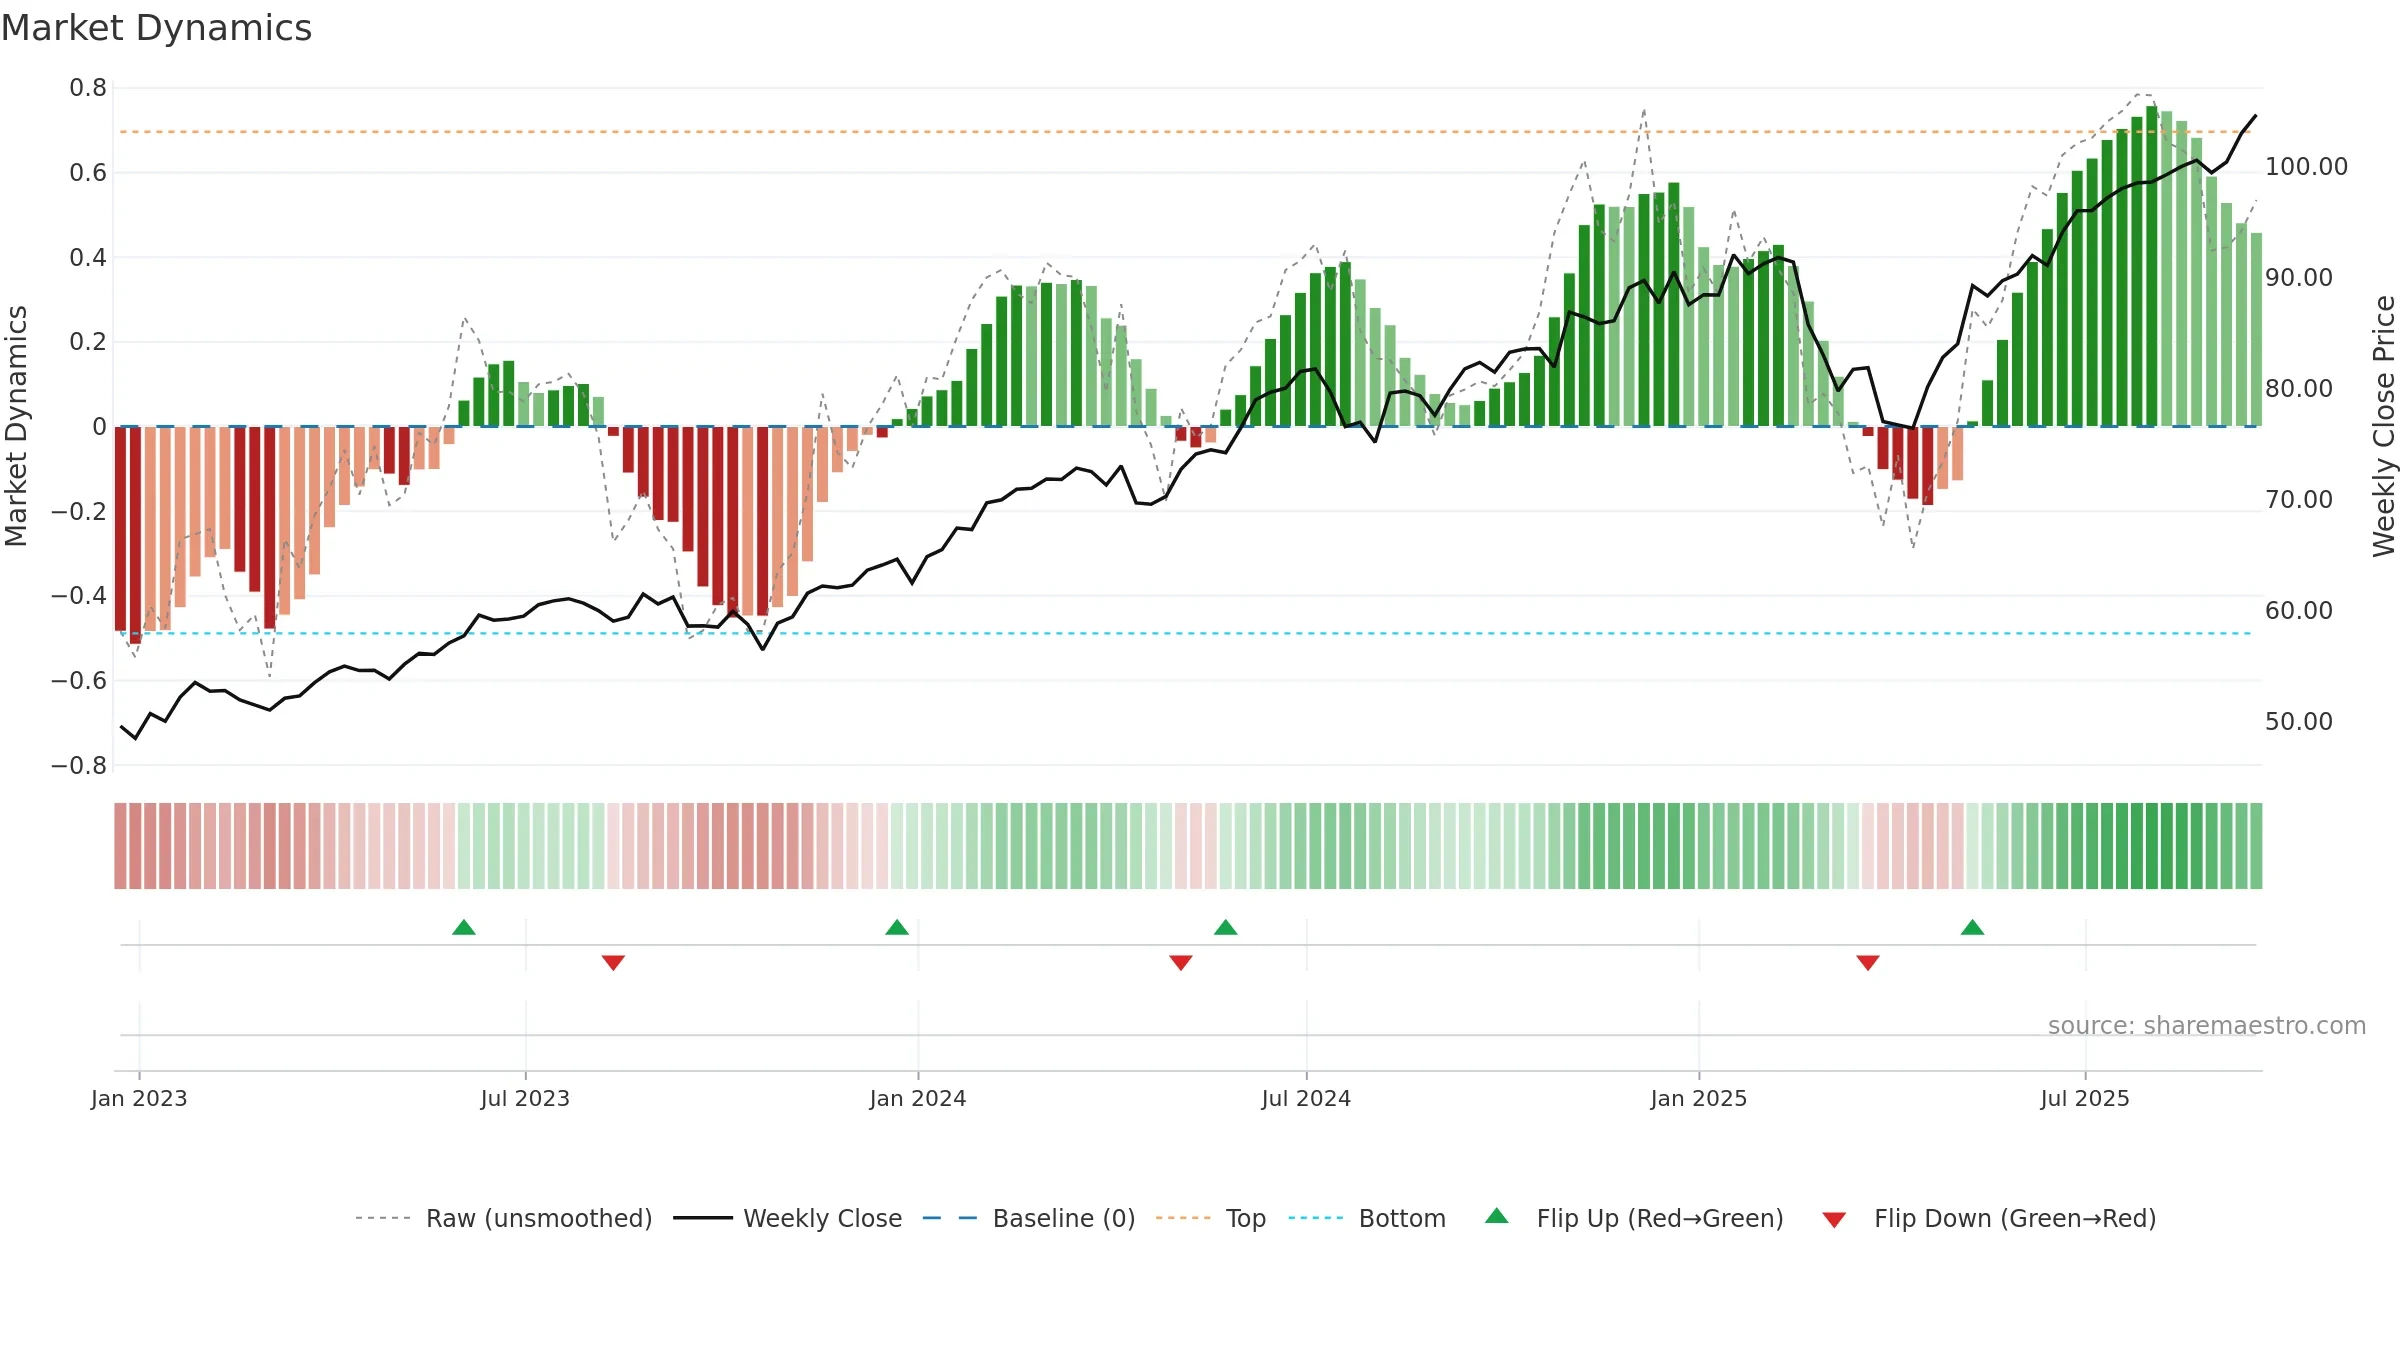Click the source: sharemaestro.com text
The height and width of the screenshot is (1350, 2400).
pos(2207,1025)
